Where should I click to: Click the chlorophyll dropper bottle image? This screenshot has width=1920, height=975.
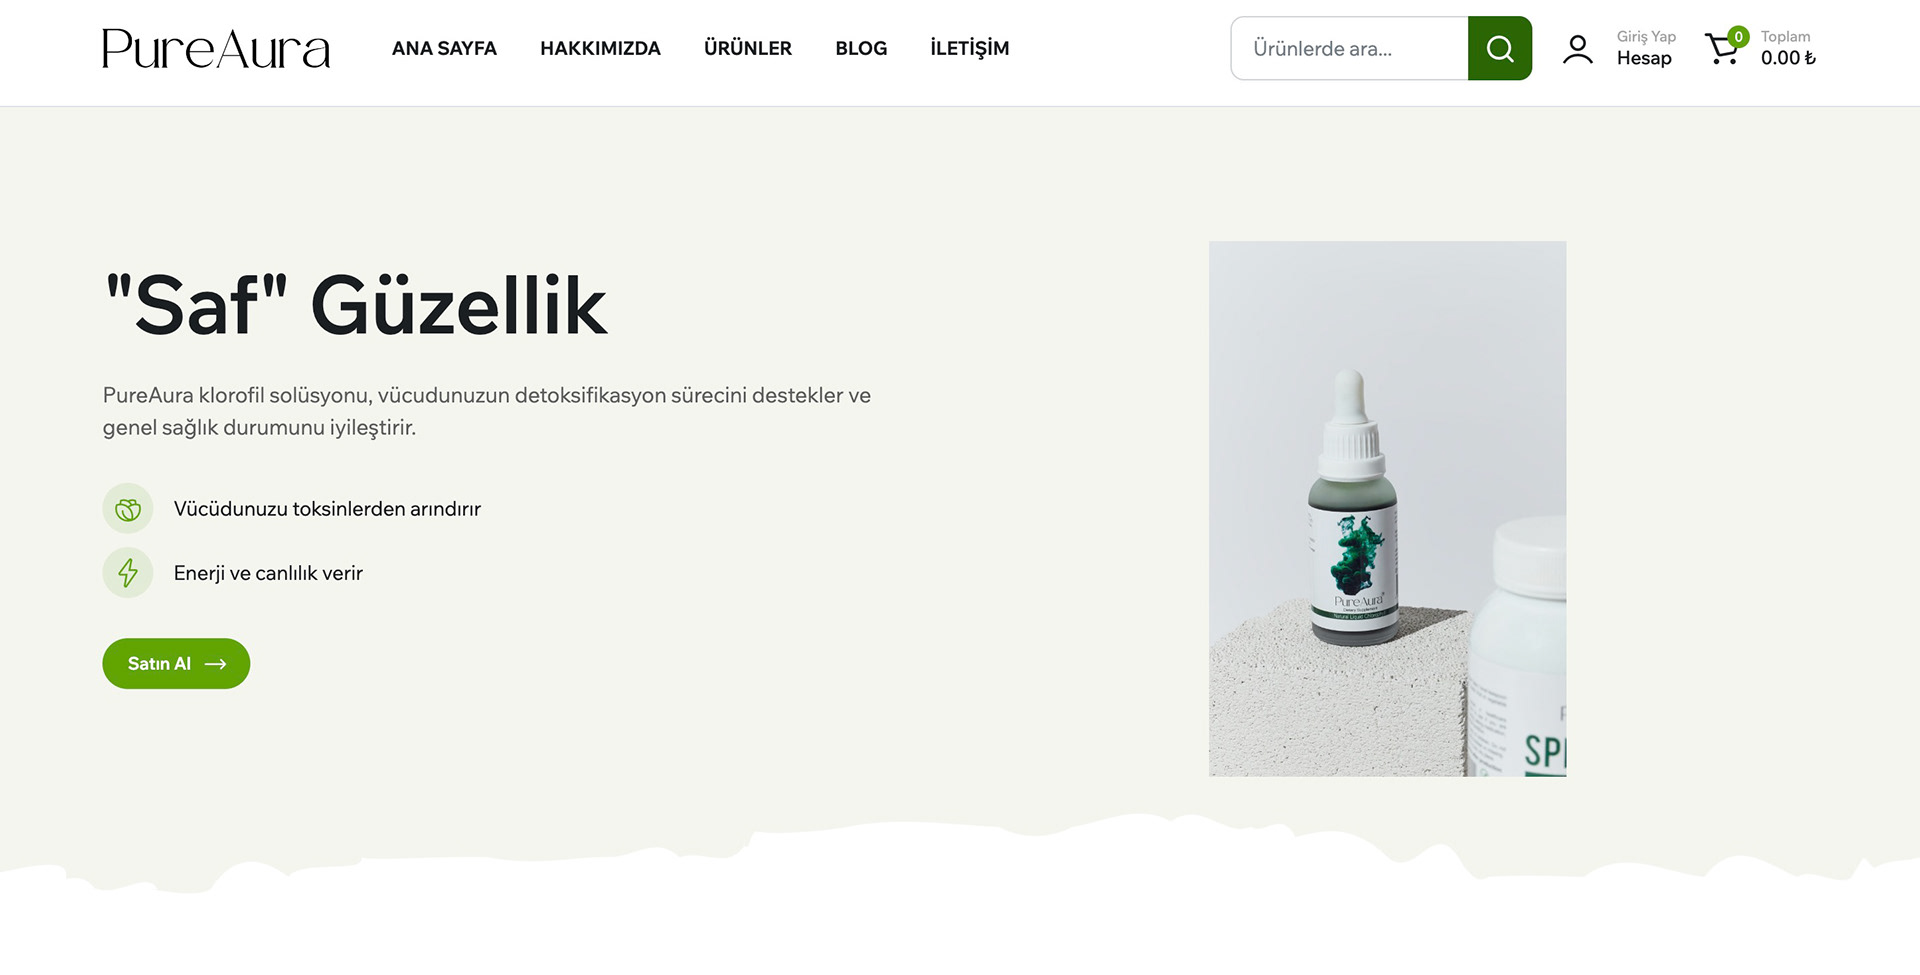pyautogui.click(x=1387, y=508)
